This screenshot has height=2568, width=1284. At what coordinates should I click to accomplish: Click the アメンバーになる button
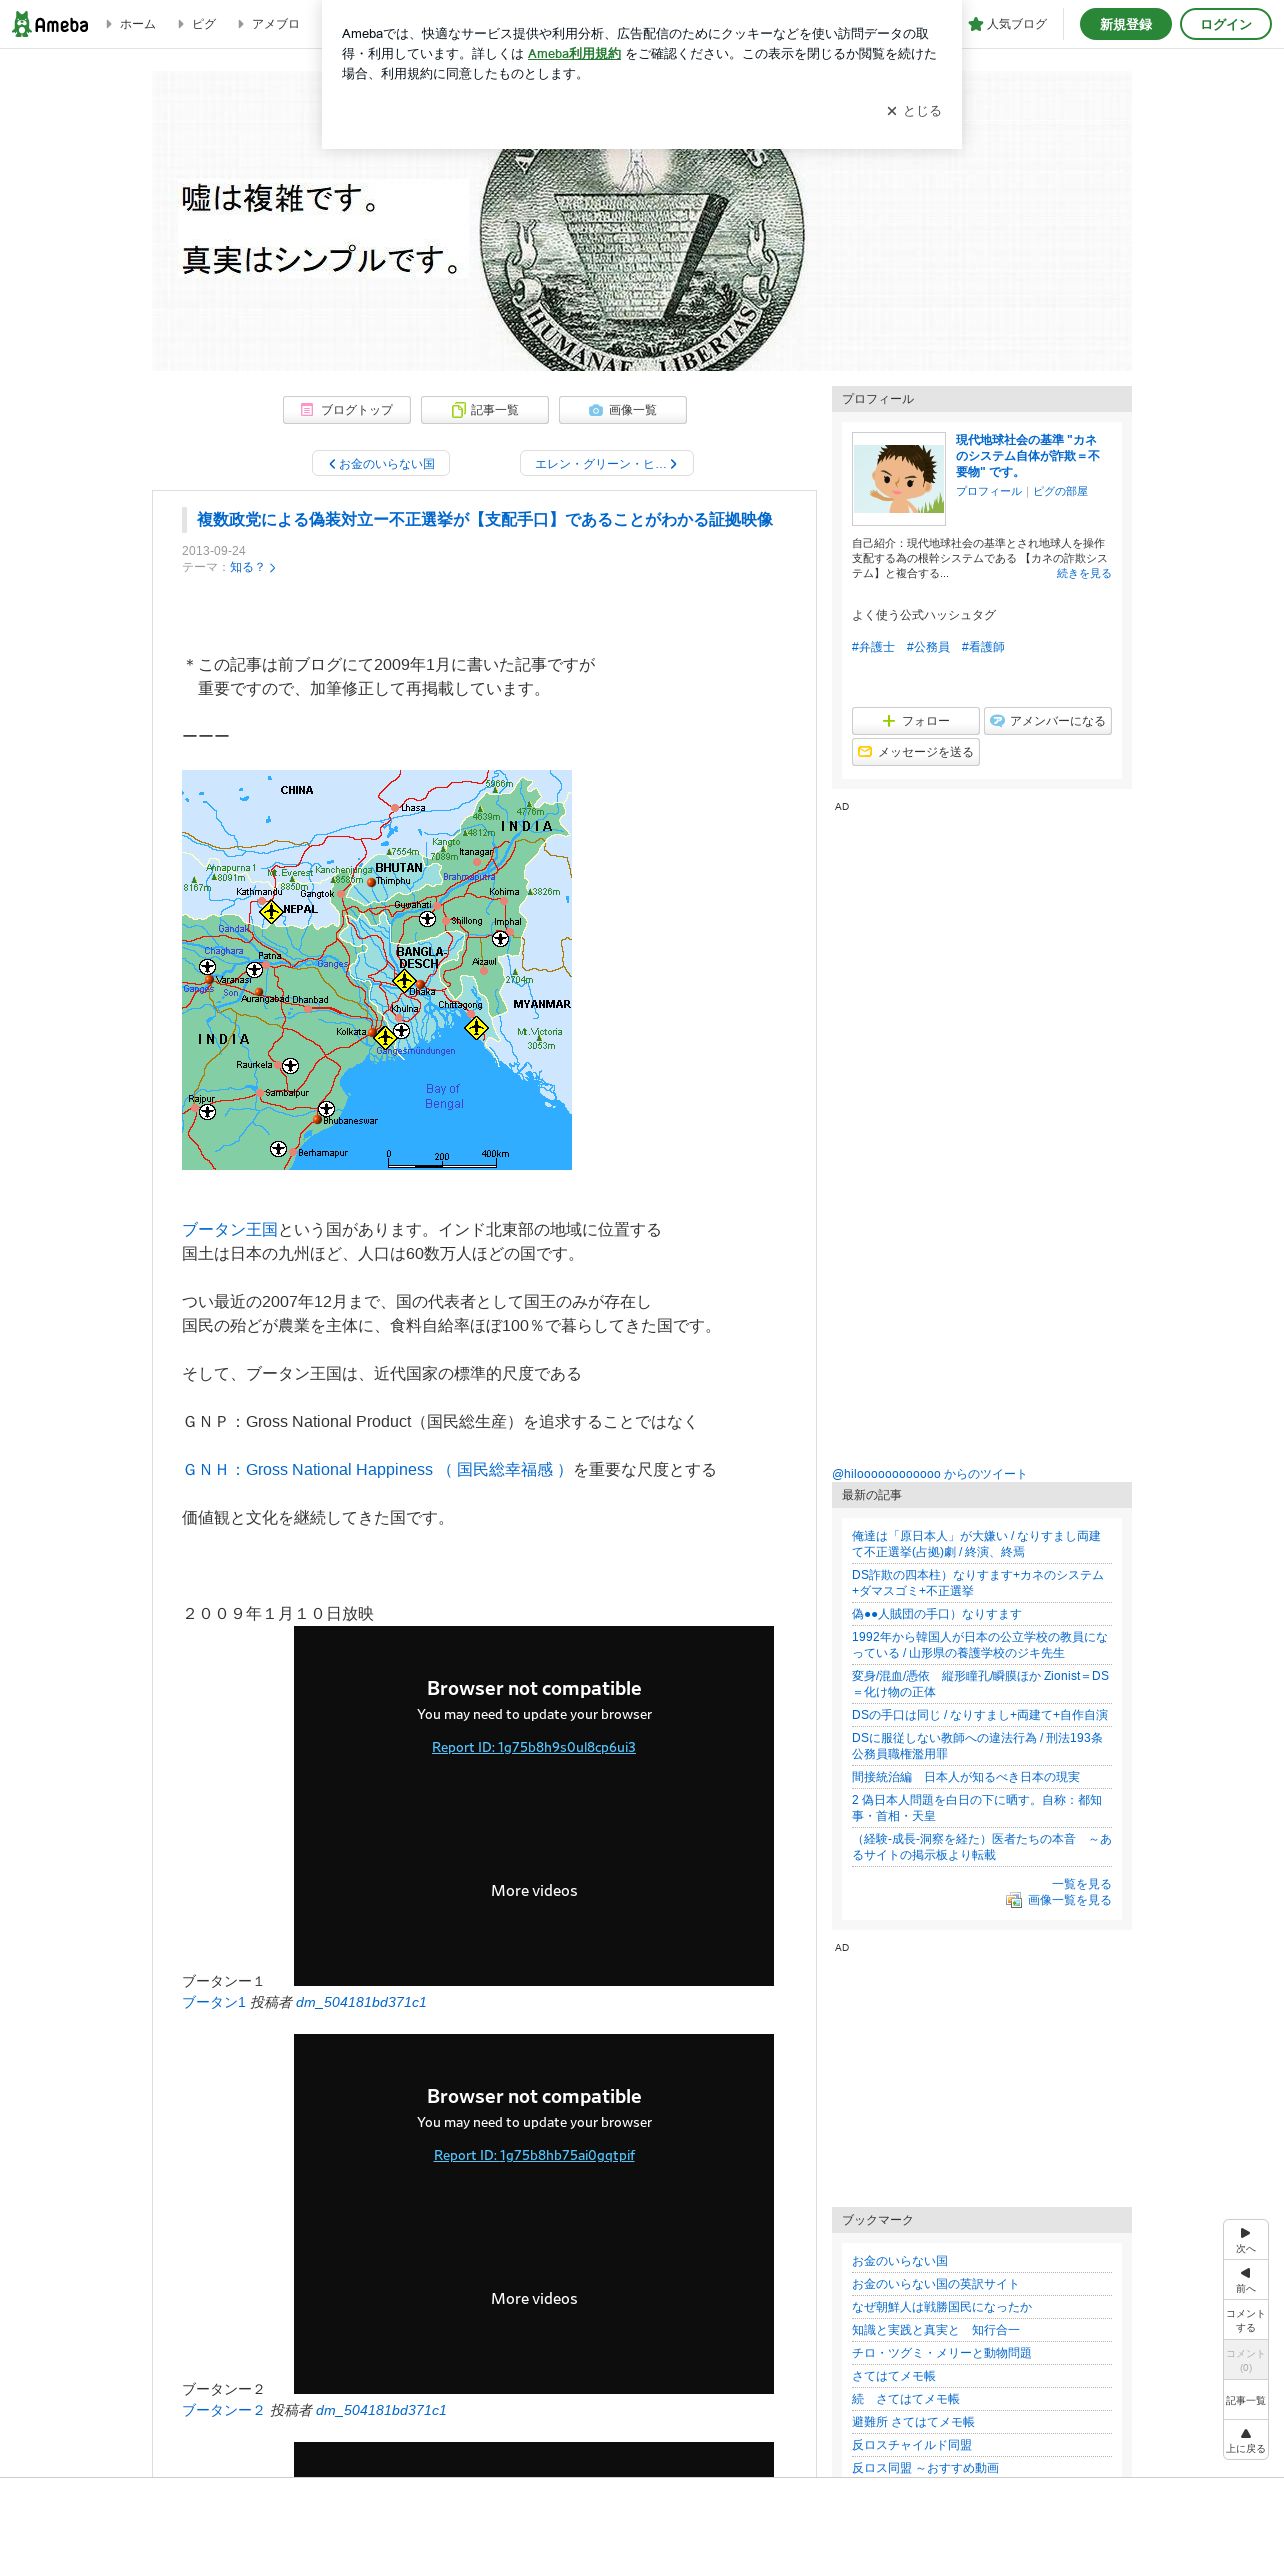coord(1048,721)
